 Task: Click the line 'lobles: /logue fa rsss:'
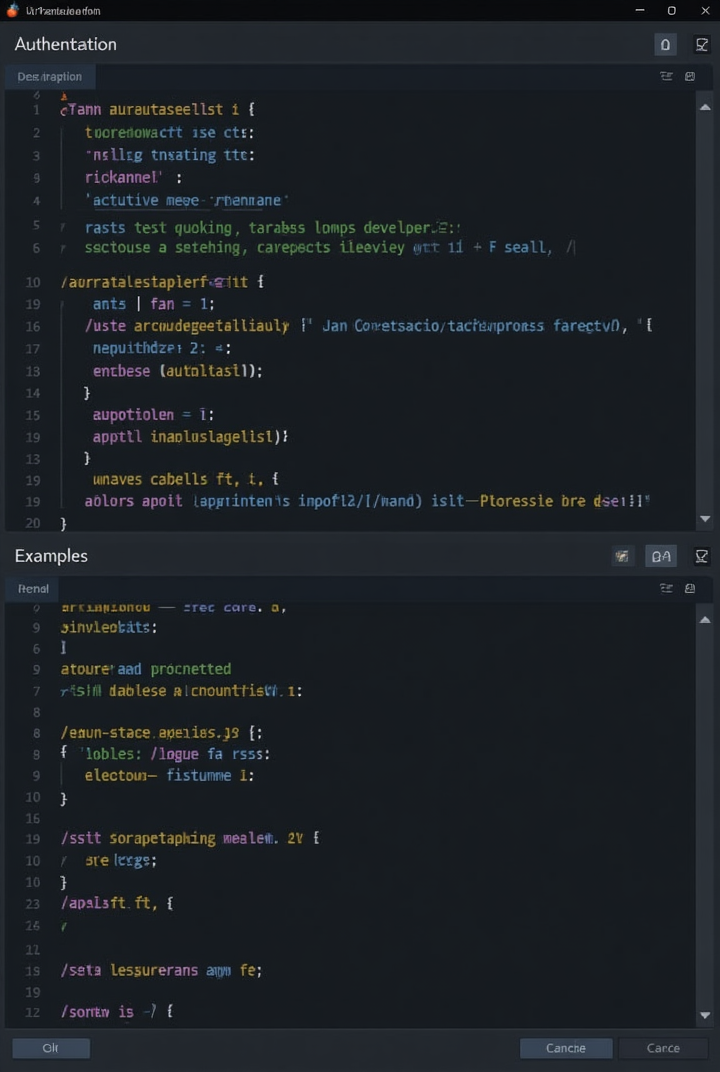(165, 755)
